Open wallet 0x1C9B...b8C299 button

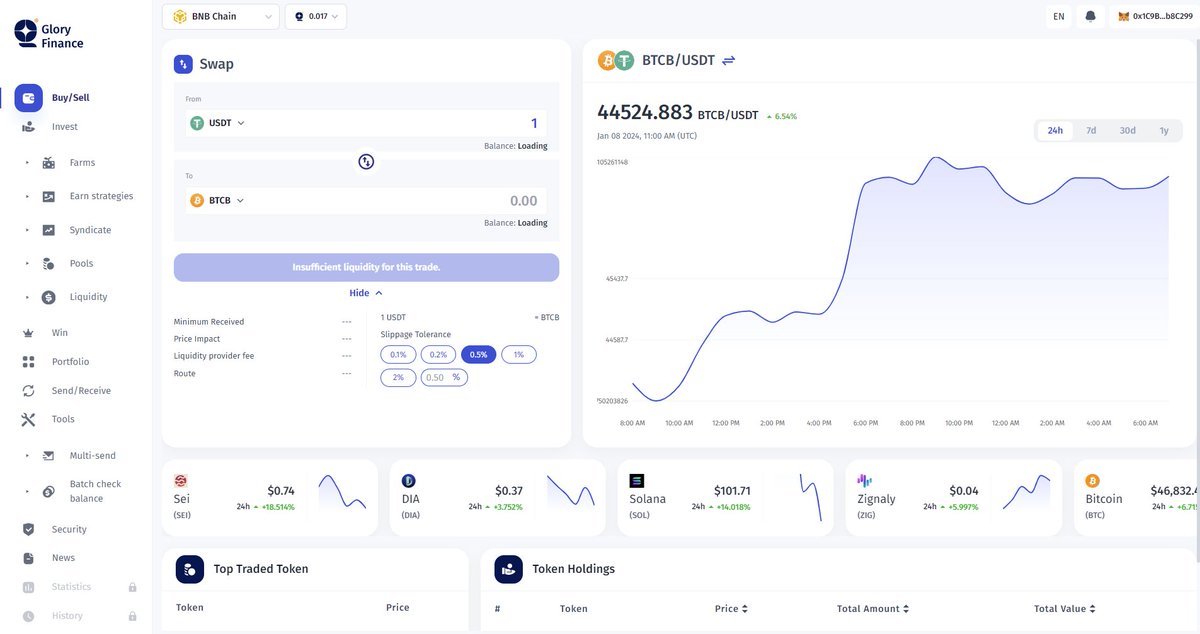[1153, 16]
